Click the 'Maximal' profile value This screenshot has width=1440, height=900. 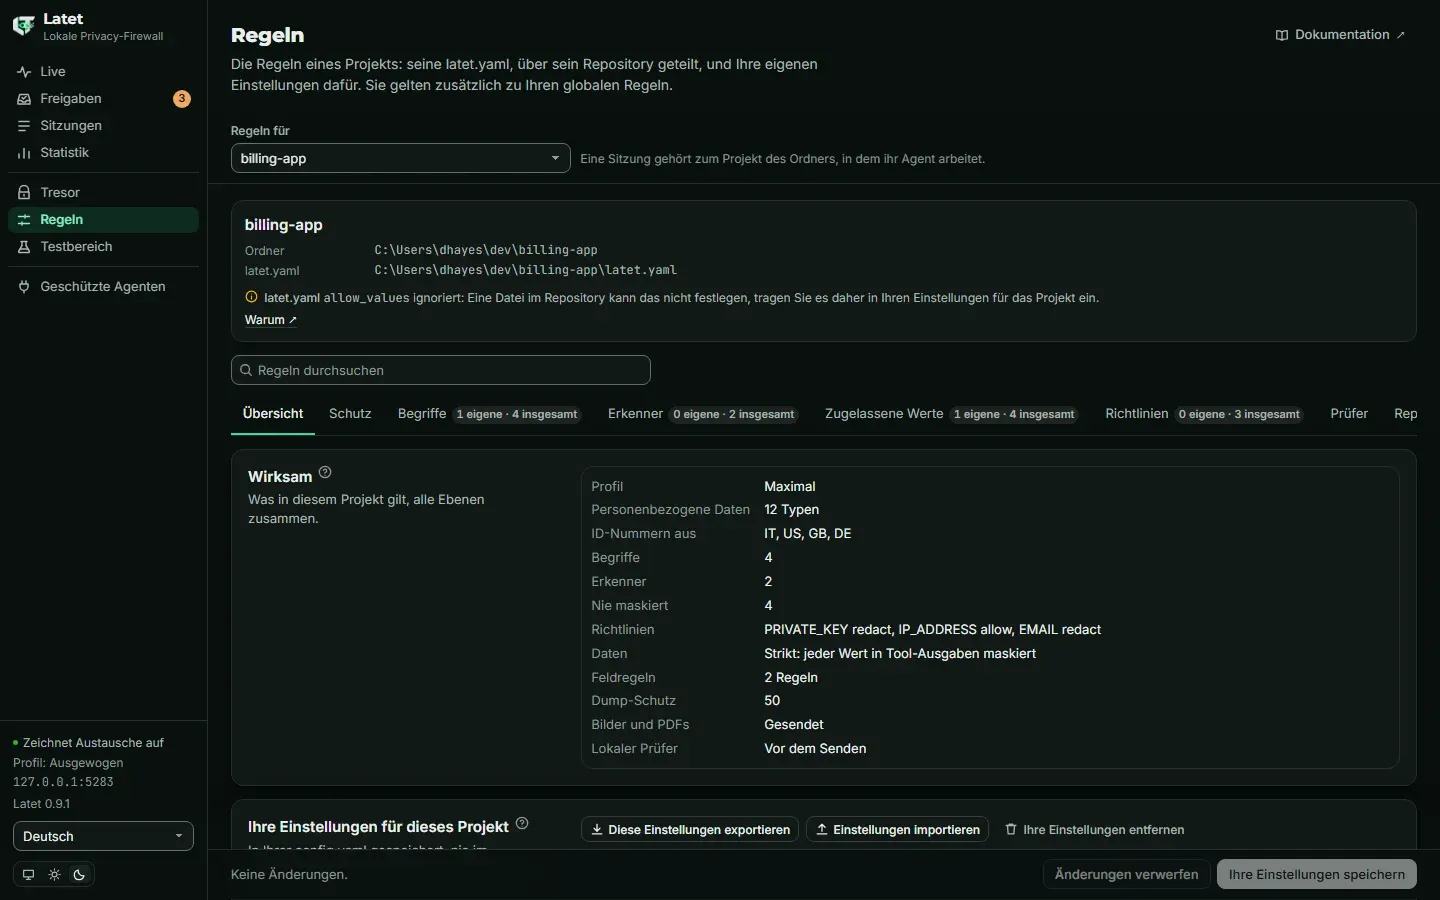pyautogui.click(x=790, y=487)
